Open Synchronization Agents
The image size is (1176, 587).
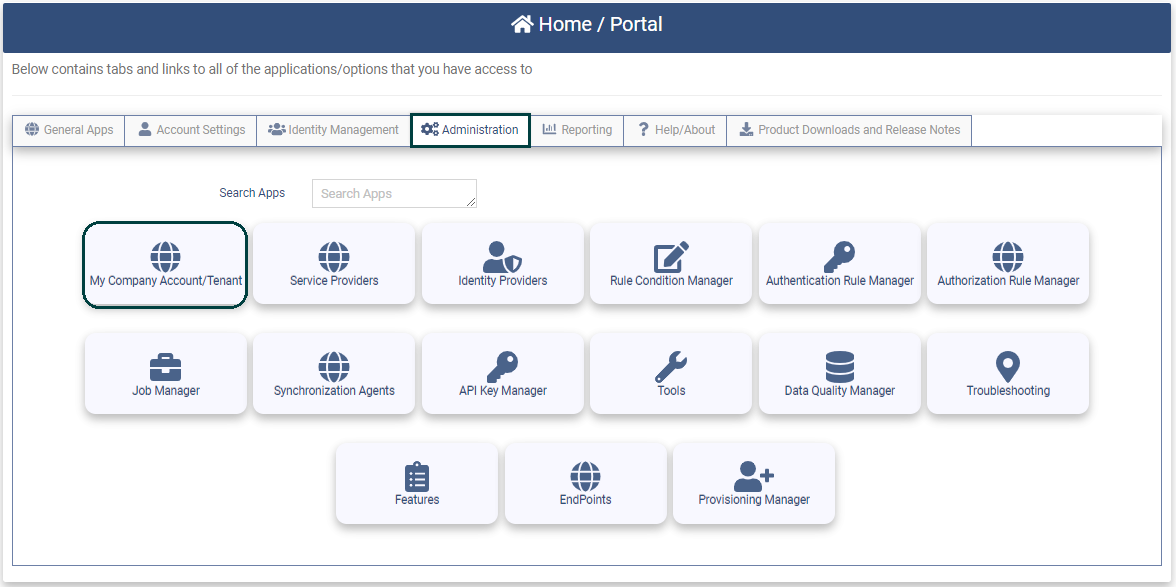[x=333, y=373]
